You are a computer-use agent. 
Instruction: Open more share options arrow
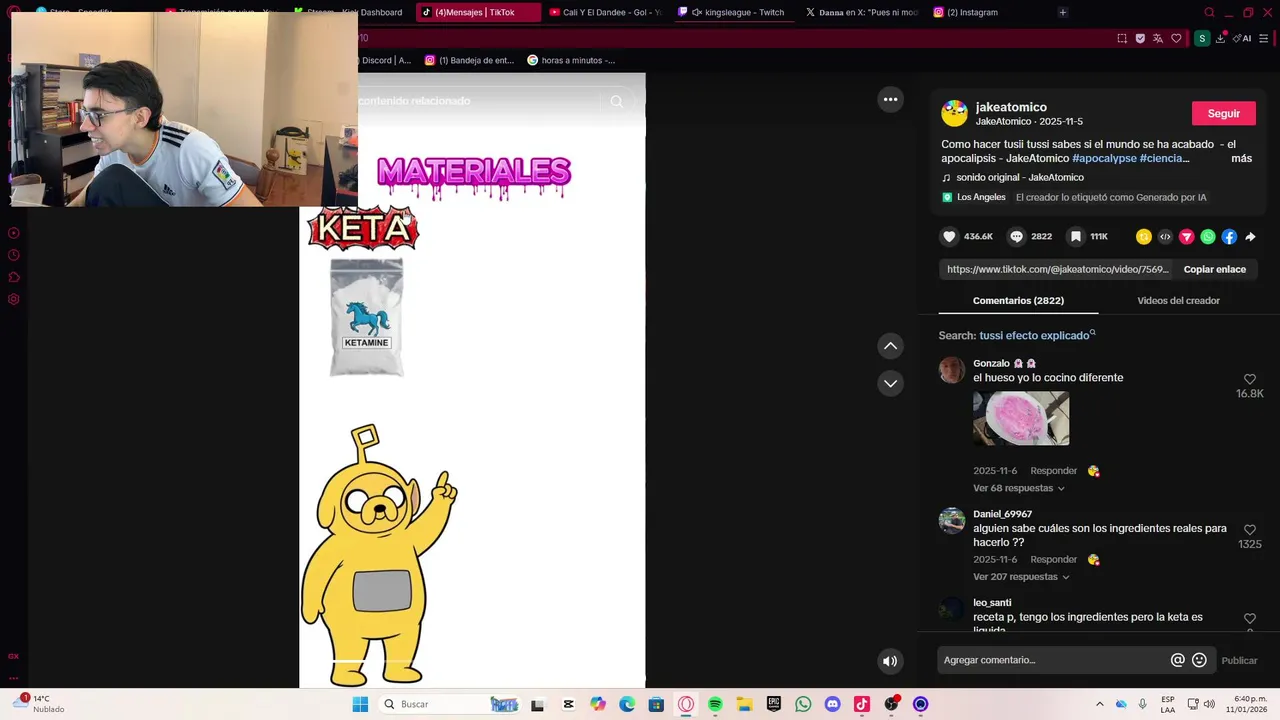click(1250, 237)
